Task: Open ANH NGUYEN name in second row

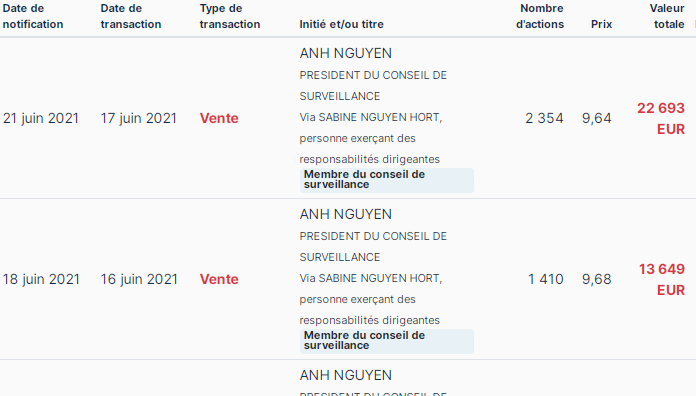Action: [346, 214]
